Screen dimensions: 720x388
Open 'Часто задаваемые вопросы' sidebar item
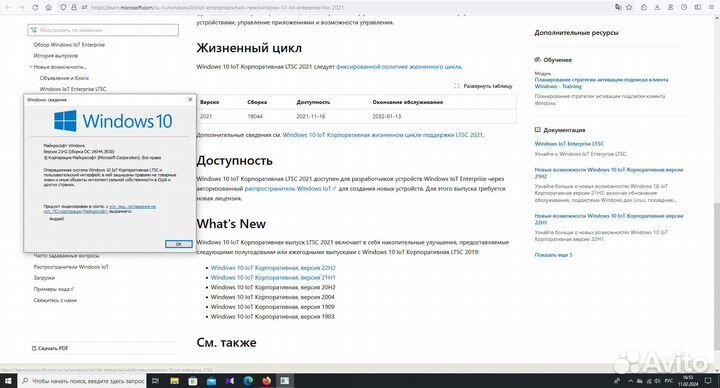(66, 256)
